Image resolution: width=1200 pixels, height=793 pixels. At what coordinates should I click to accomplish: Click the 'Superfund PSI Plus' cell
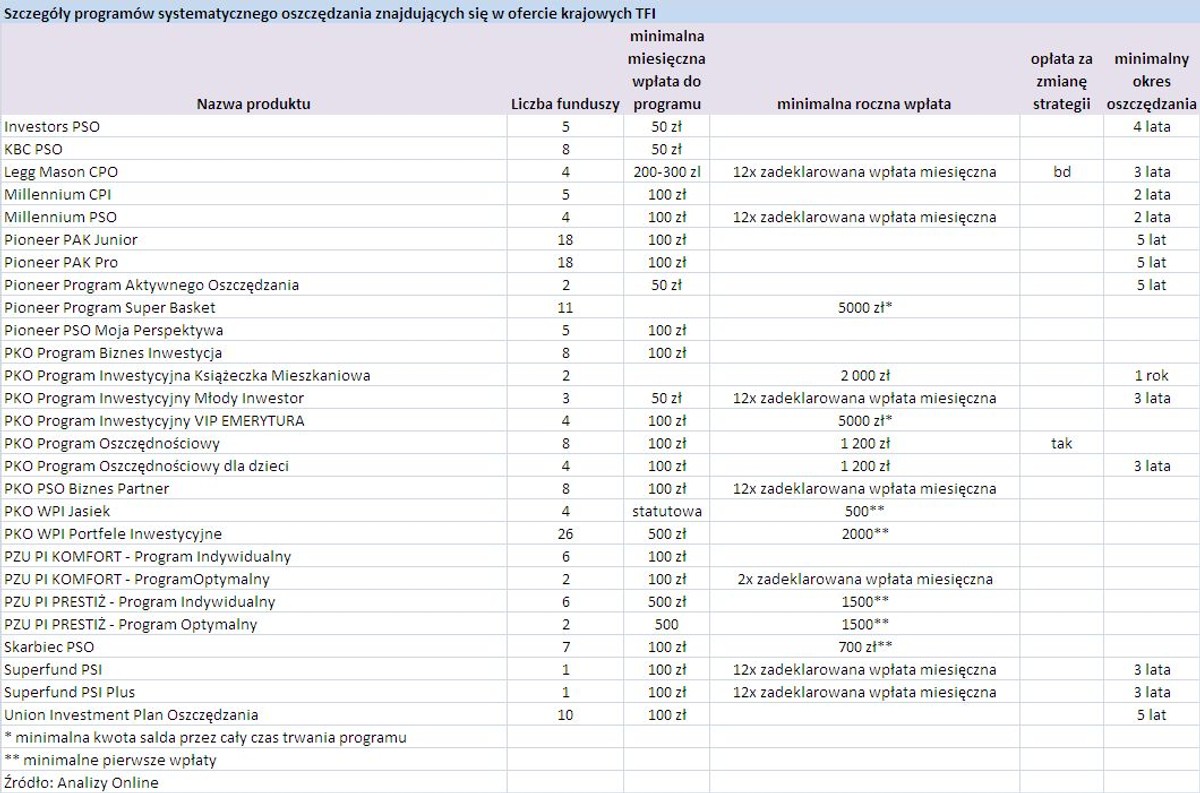pos(70,692)
